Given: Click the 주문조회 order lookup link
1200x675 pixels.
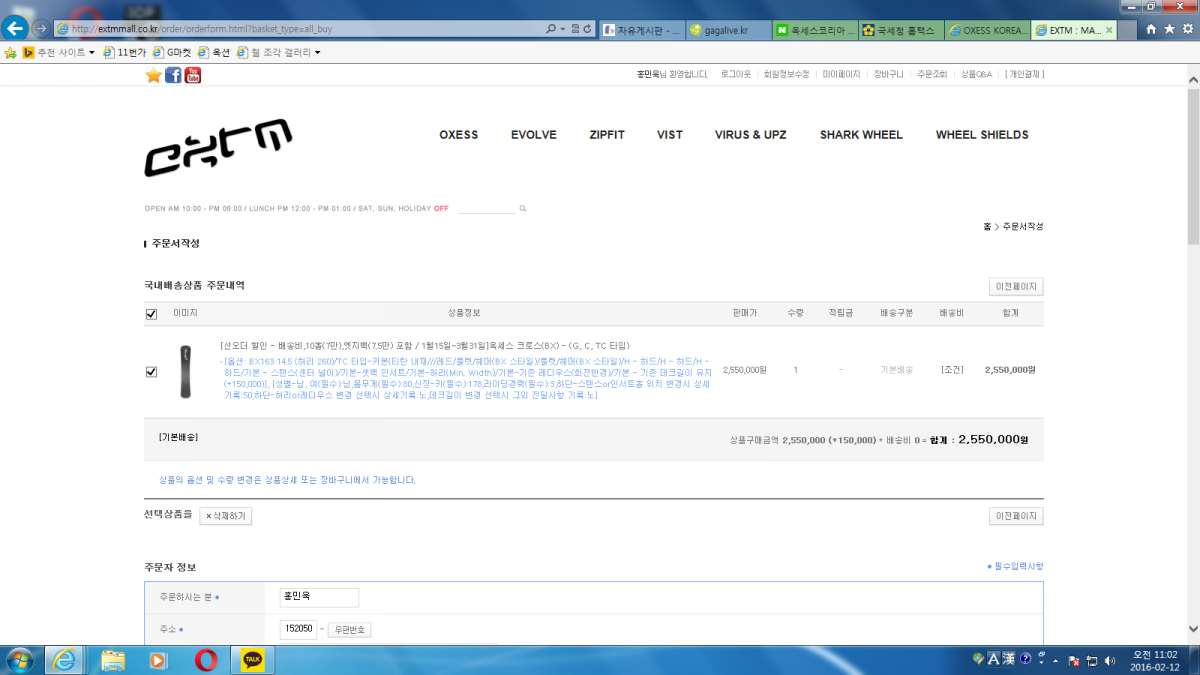Looking at the screenshot, I should (932, 74).
